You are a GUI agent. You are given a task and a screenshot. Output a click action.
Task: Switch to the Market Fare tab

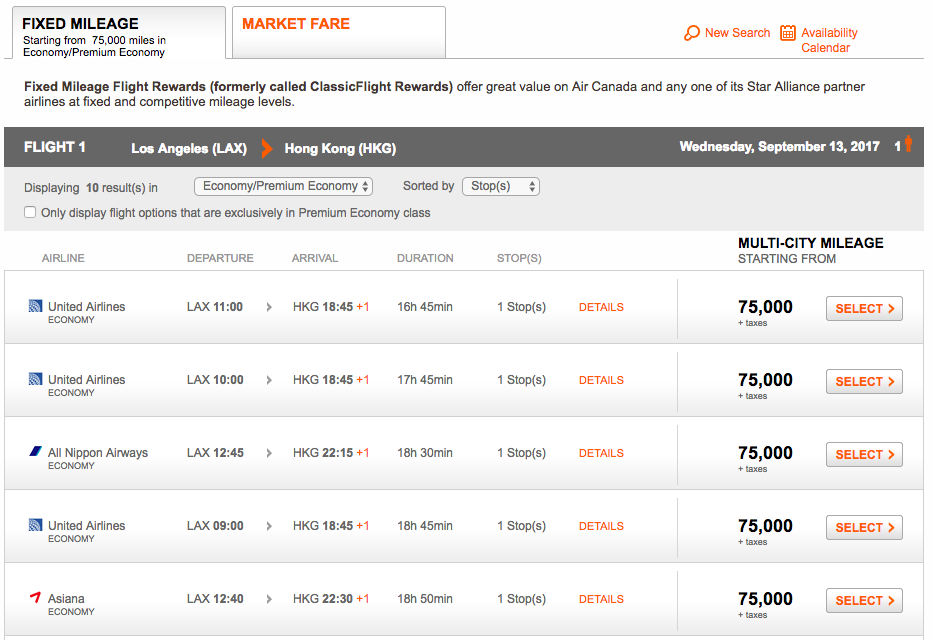pos(339,32)
